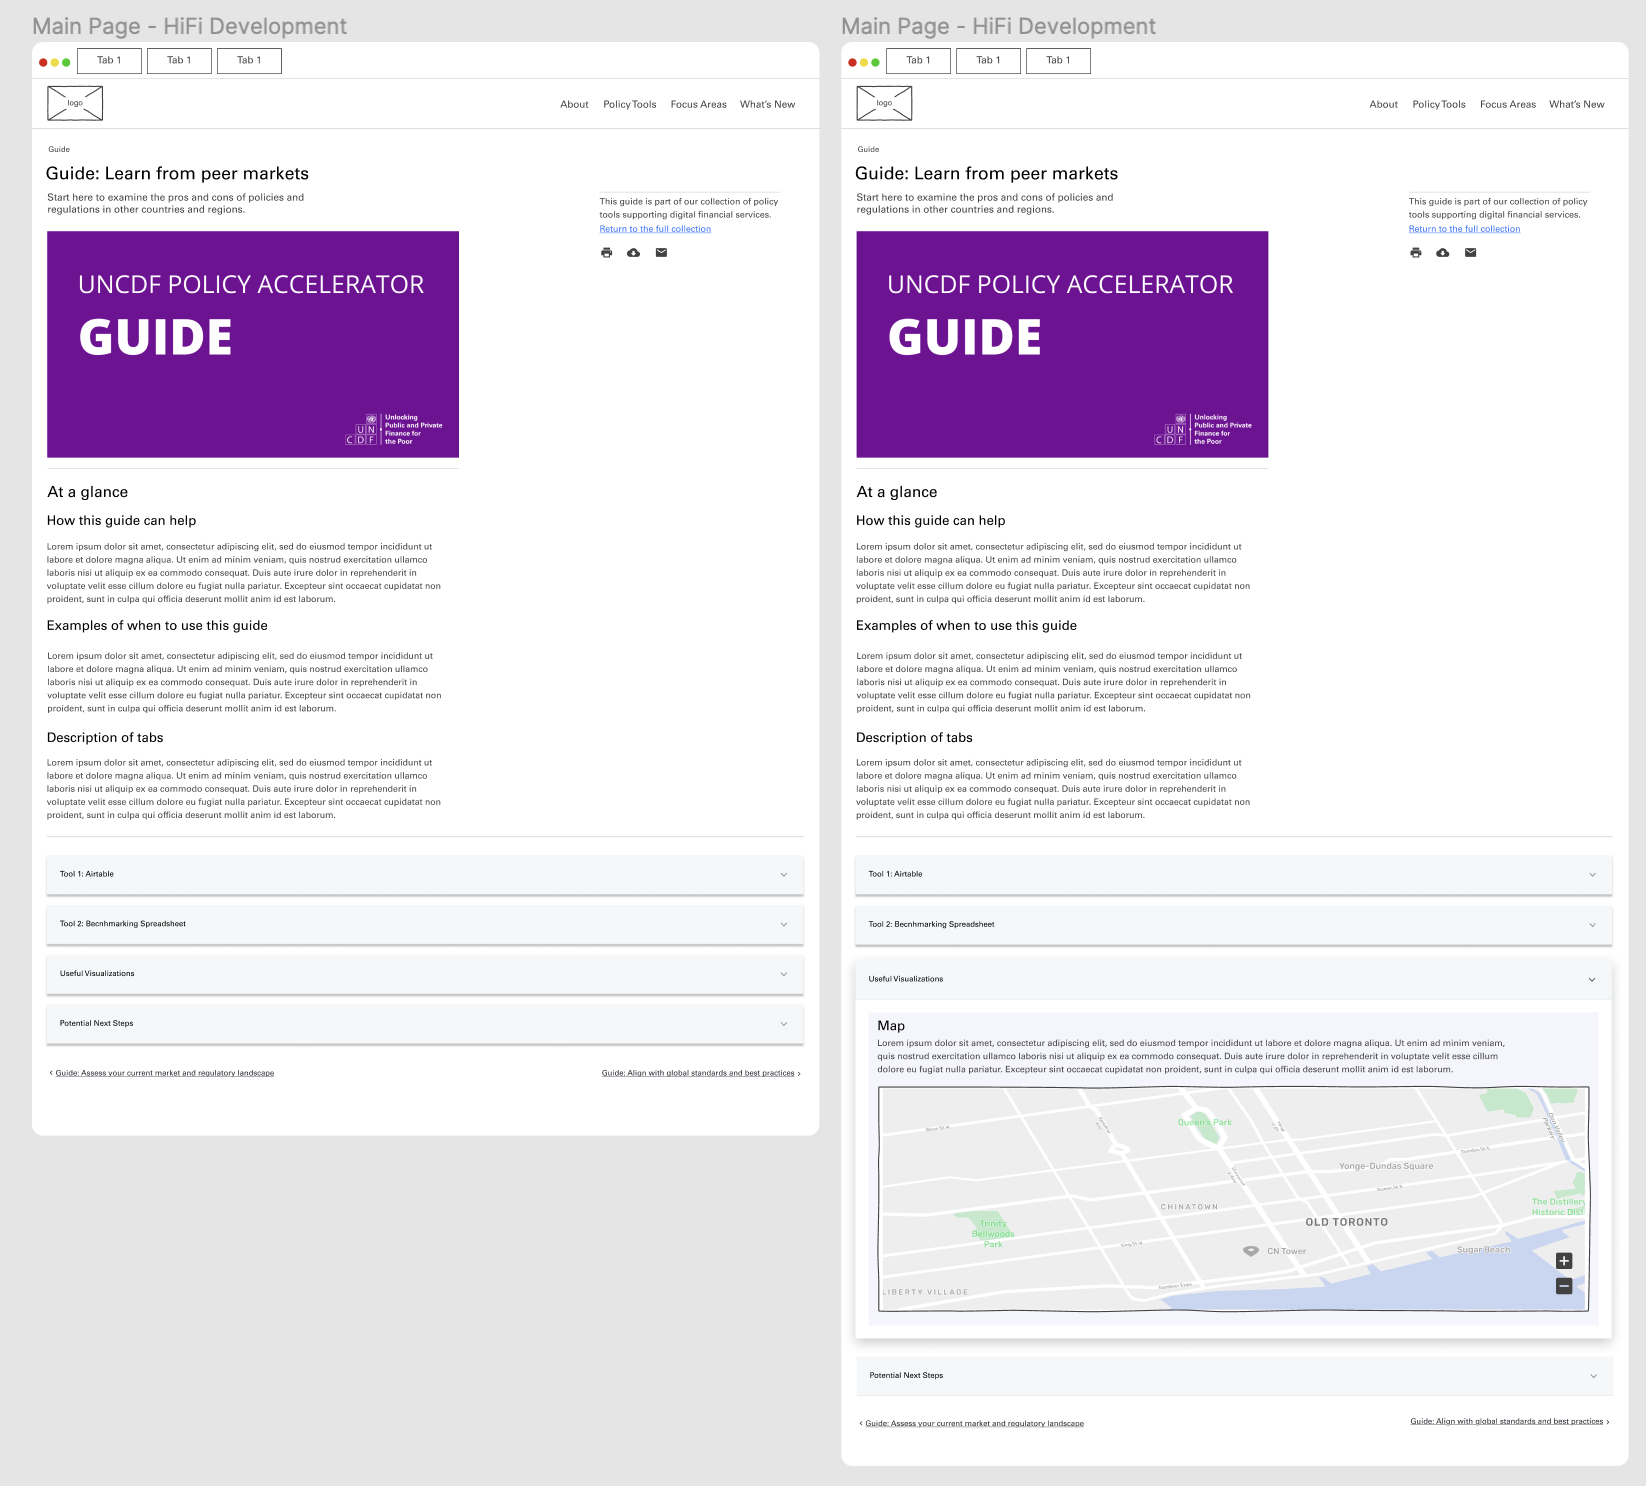Click the Map heading in visualizations panel

(x=891, y=1026)
